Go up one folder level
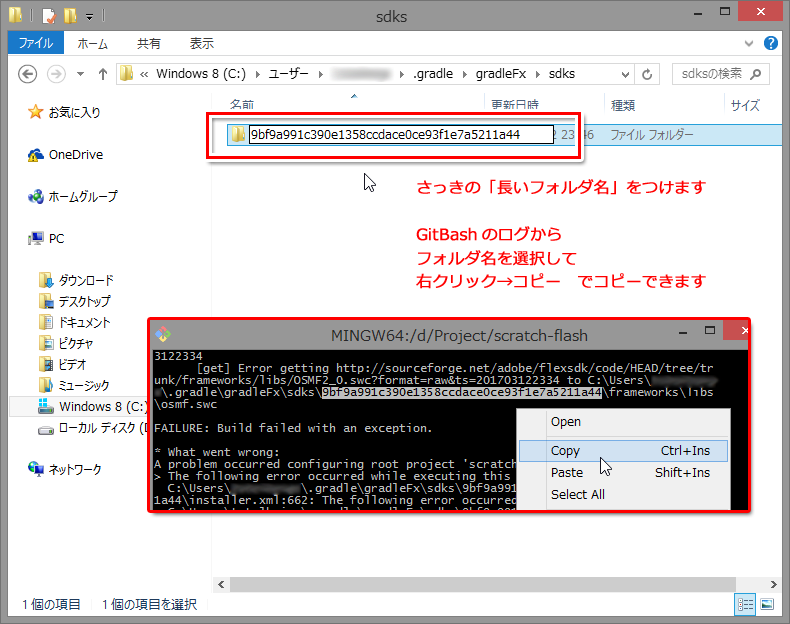This screenshot has width=790, height=624. (x=103, y=75)
